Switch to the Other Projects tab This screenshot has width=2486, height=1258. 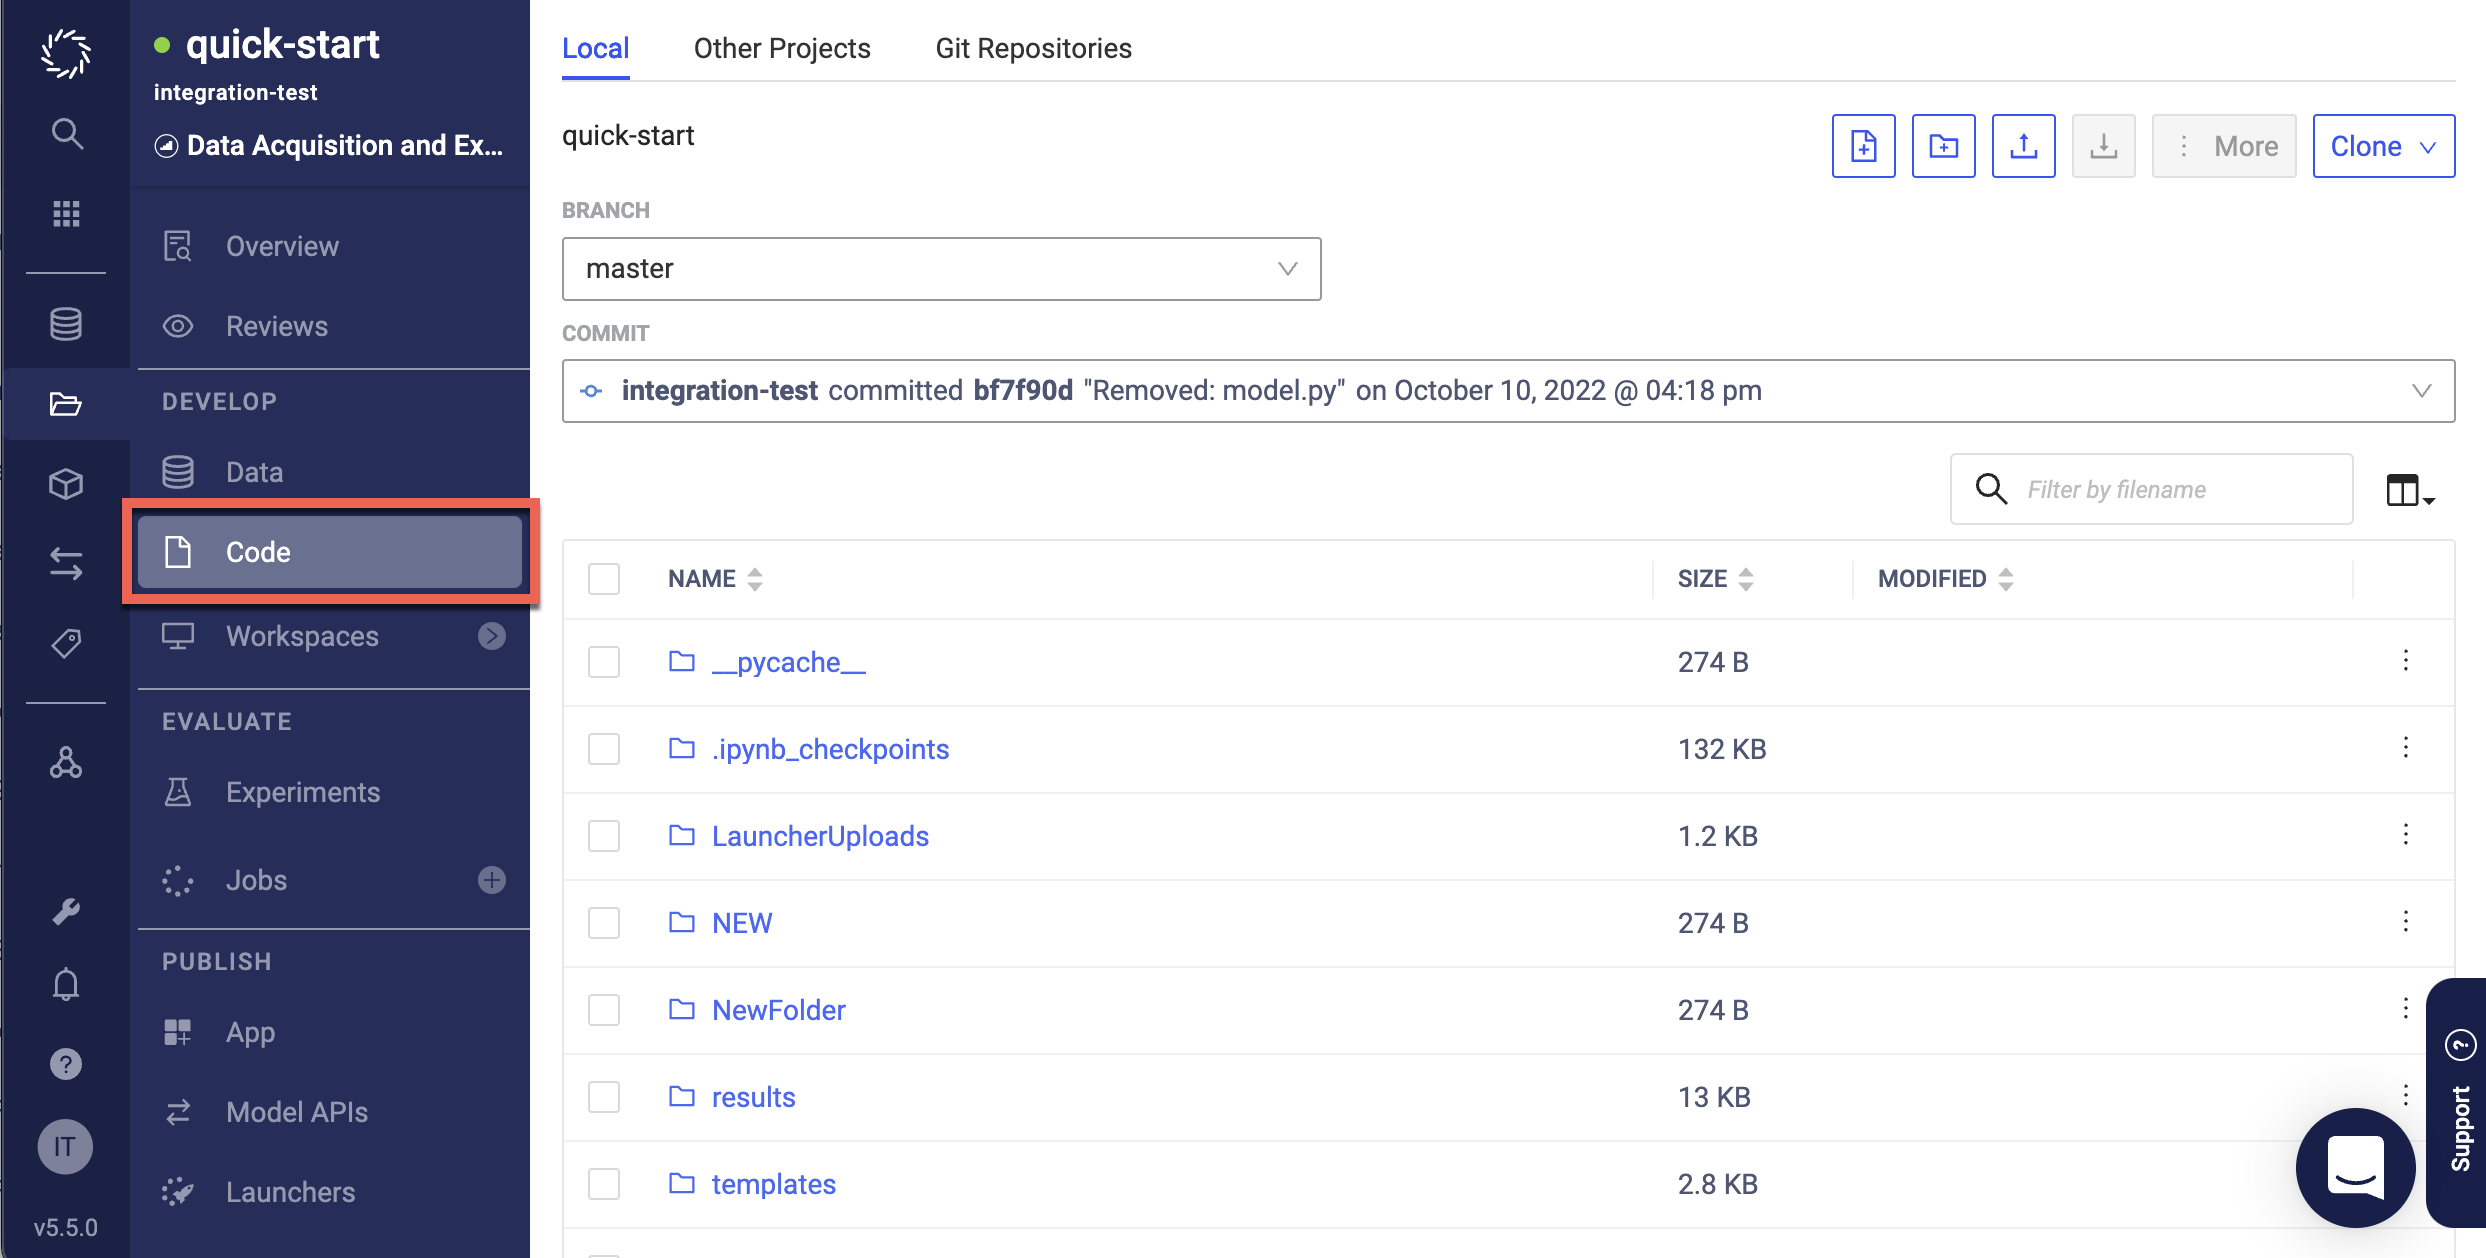point(781,48)
